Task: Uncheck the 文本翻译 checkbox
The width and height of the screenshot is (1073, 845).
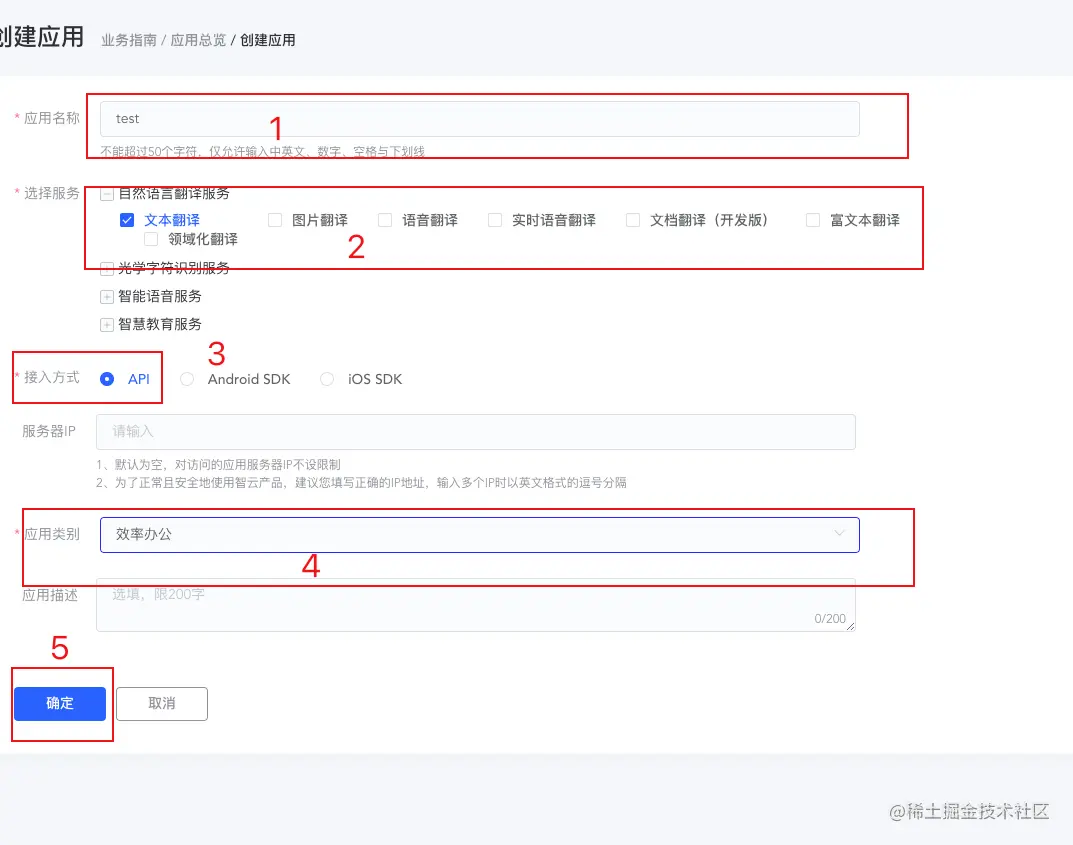Action: pyautogui.click(x=127, y=220)
